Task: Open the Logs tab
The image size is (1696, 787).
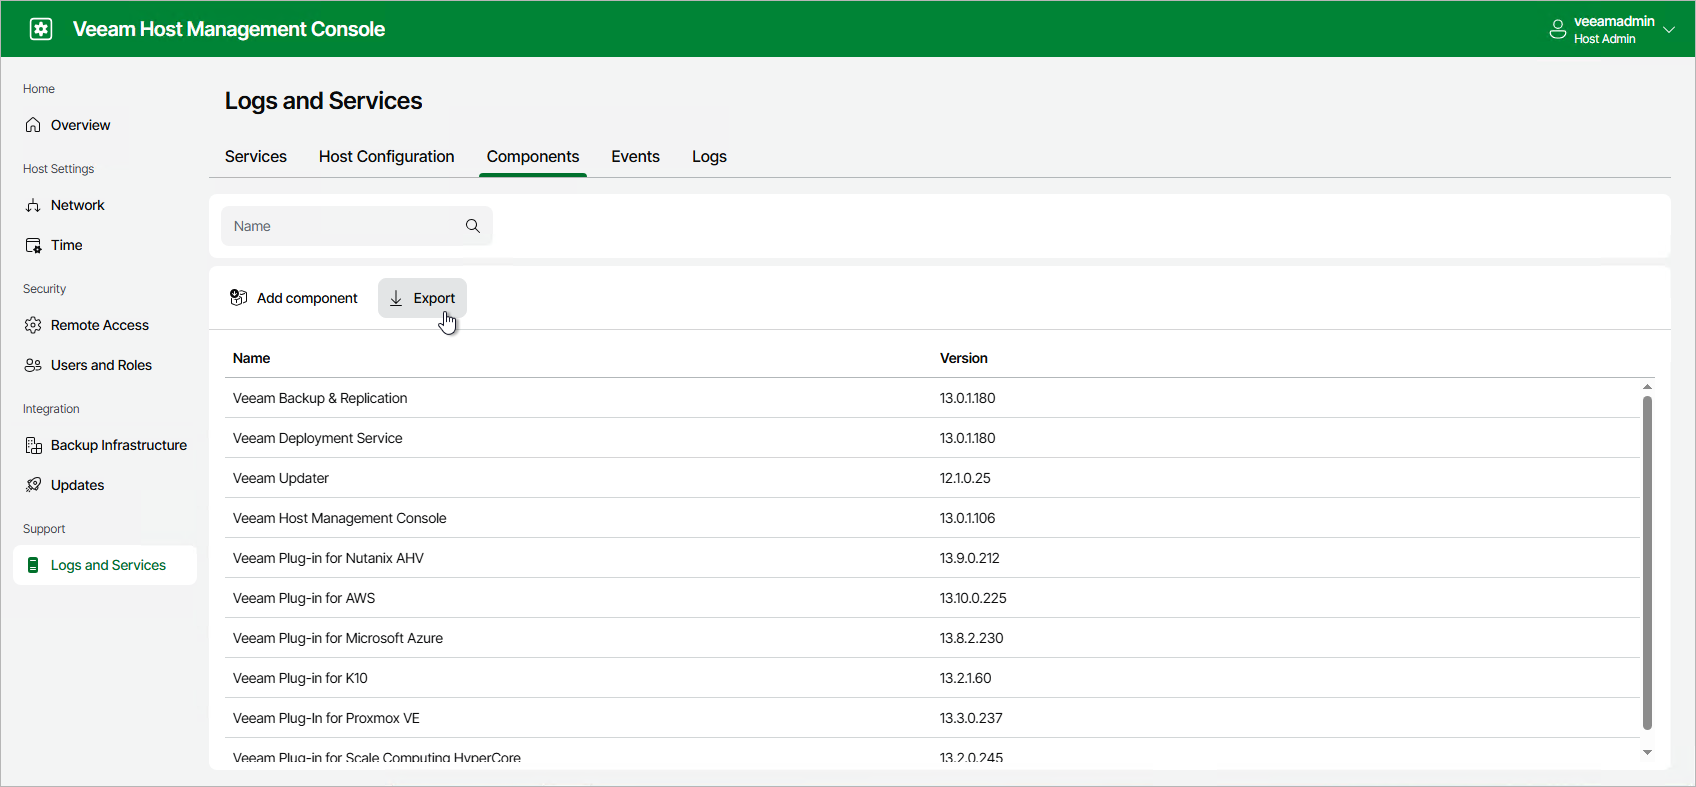Action: (x=709, y=156)
